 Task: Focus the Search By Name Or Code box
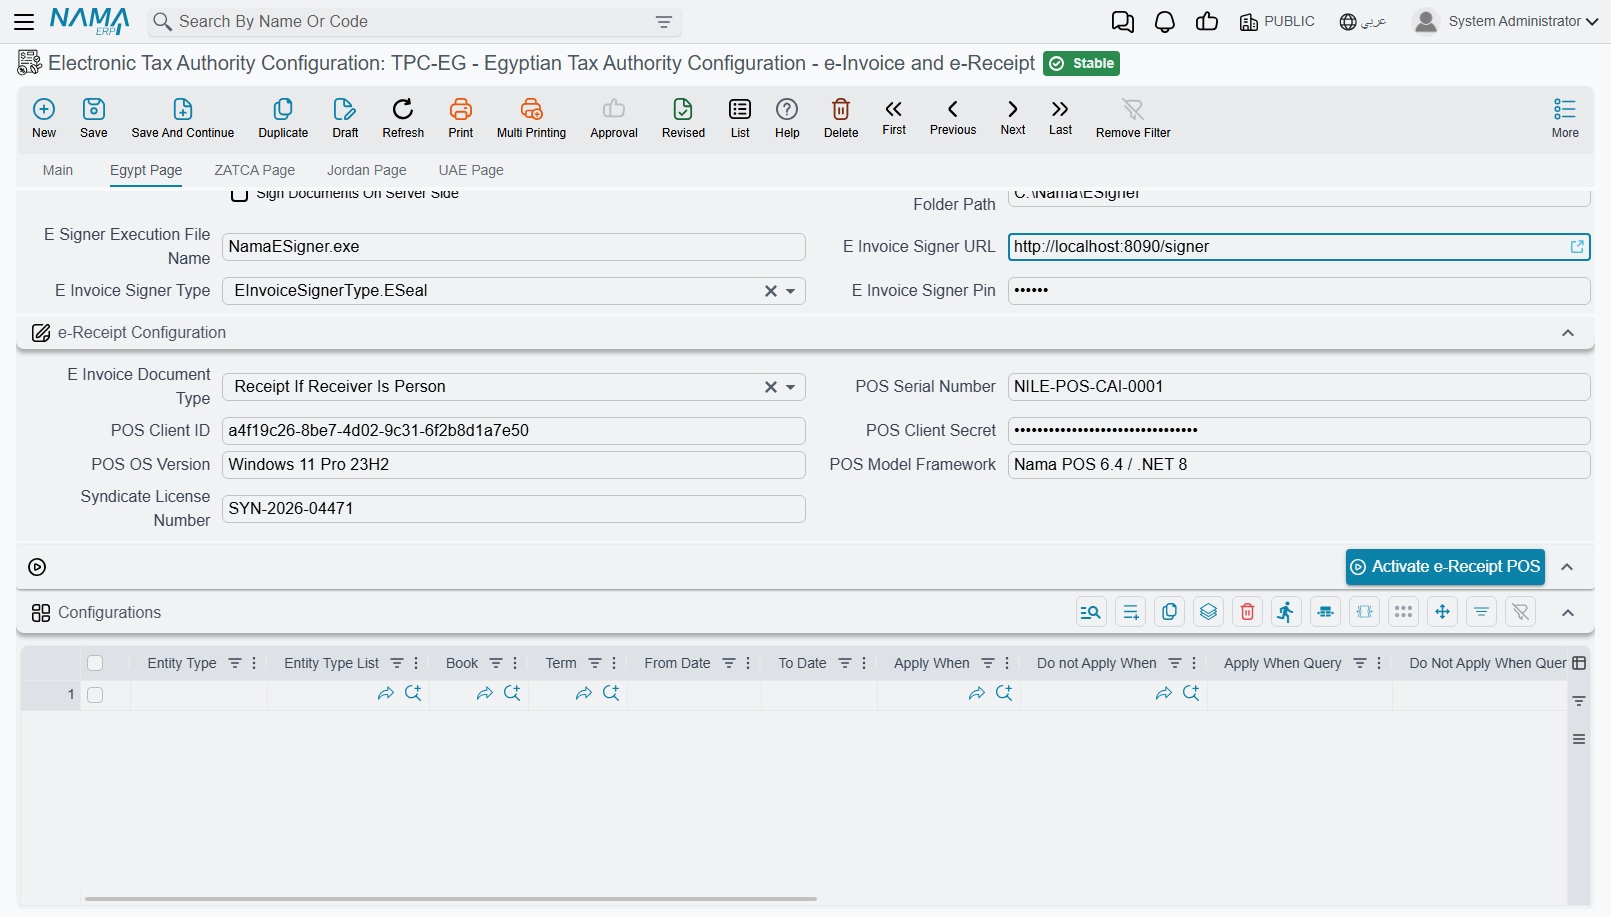(415, 22)
